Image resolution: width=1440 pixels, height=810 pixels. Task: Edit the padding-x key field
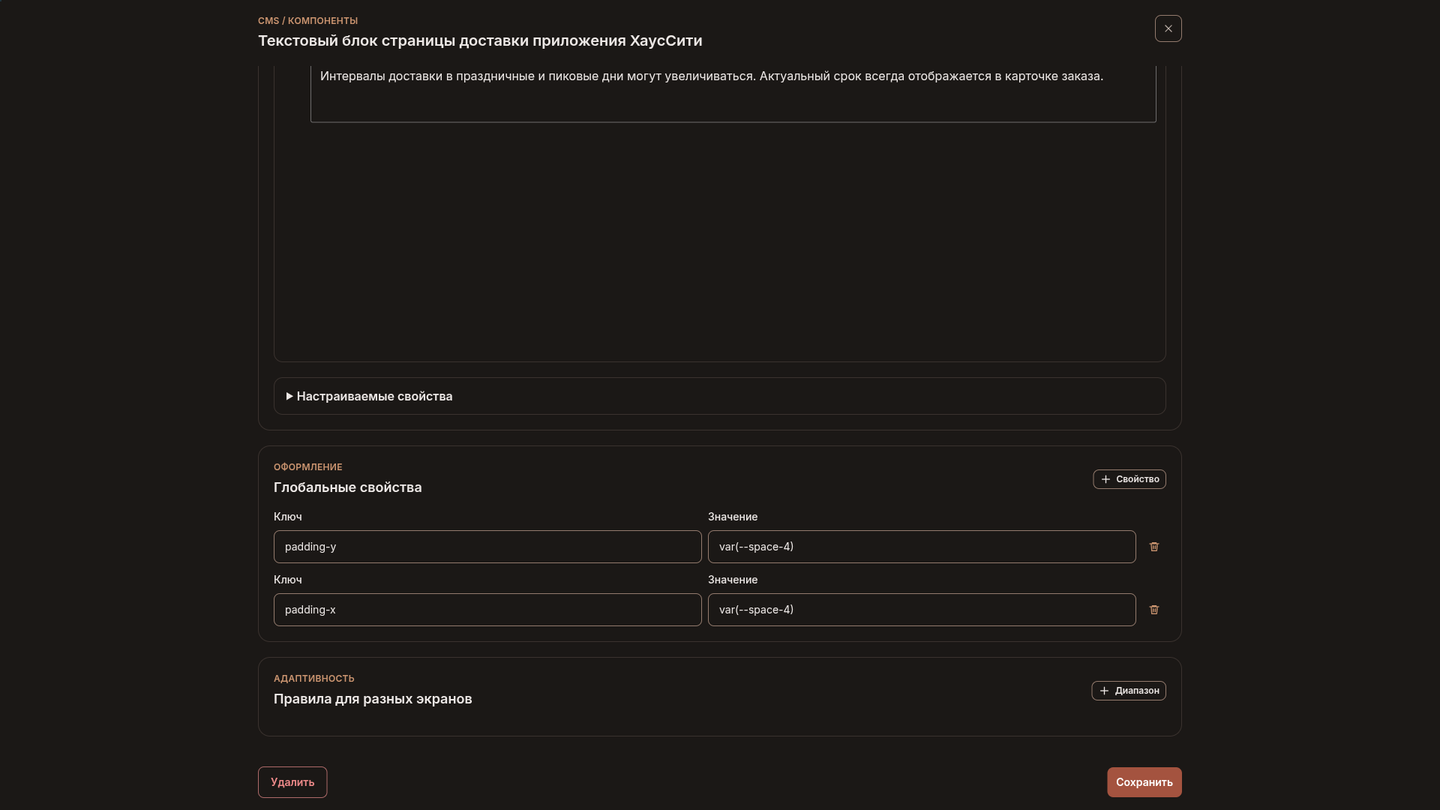pyautogui.click(x=488, y=610)
